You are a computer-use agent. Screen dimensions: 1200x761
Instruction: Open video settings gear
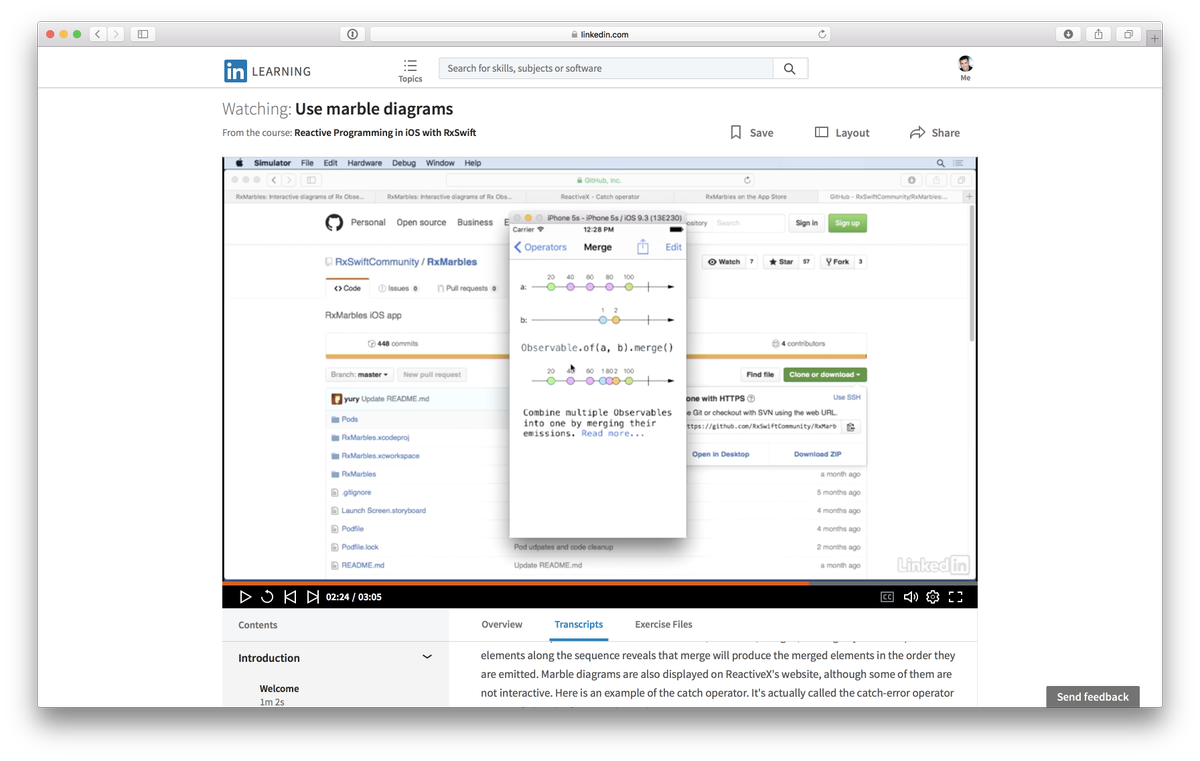(x=933, y=597)
